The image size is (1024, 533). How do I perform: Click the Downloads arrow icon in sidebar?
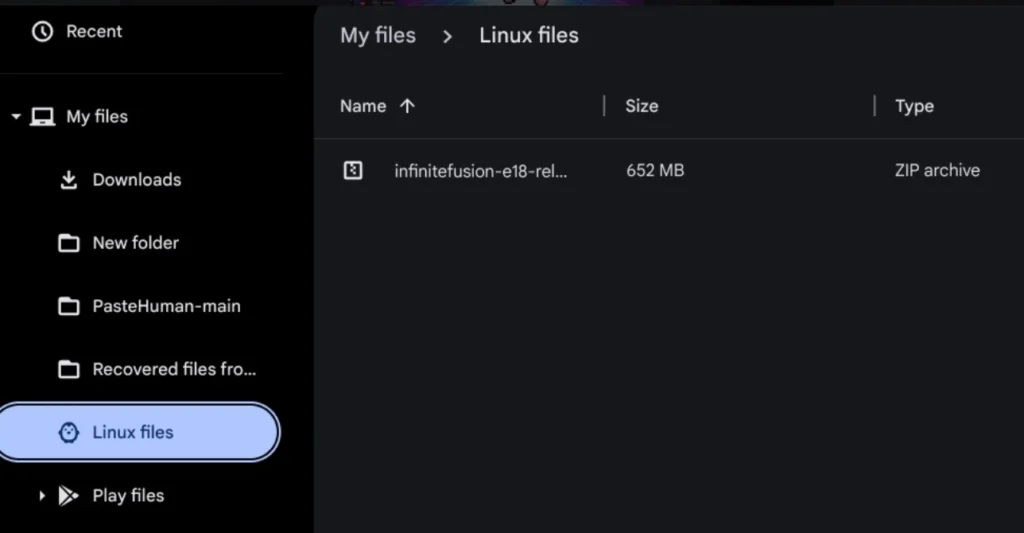[x=69, y=180]
